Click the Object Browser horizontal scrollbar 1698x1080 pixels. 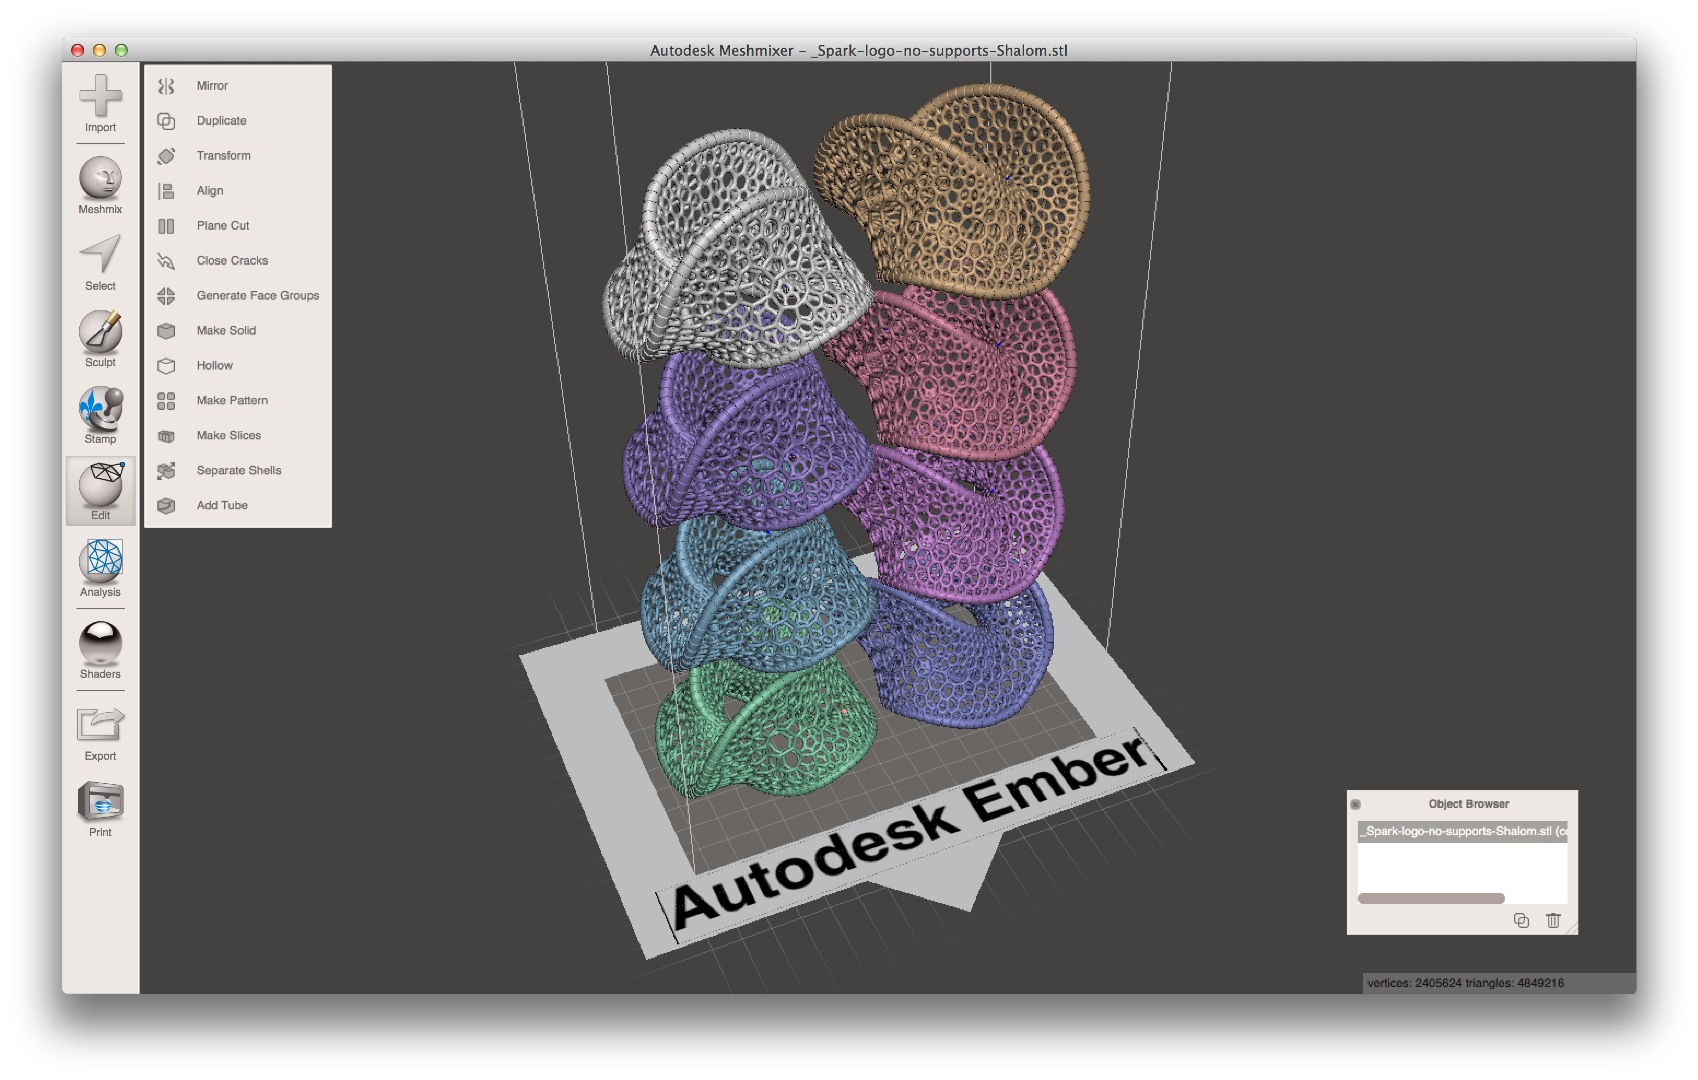coord(1431,898)
